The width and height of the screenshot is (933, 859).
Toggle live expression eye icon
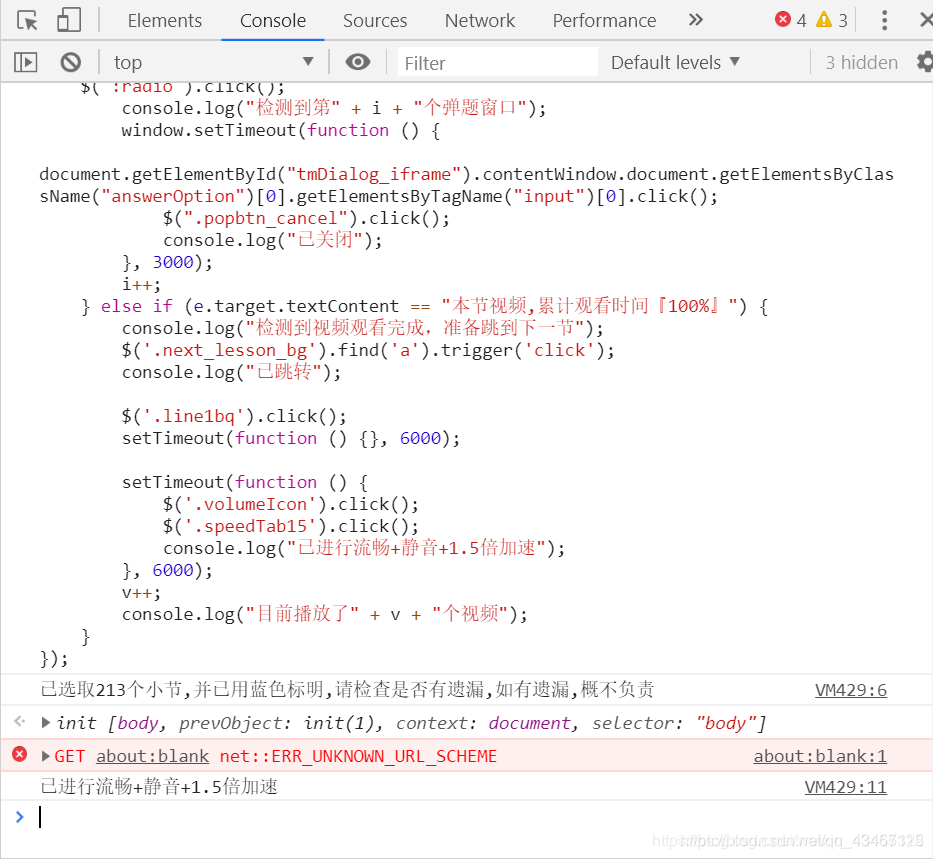[x=357, y=62]
